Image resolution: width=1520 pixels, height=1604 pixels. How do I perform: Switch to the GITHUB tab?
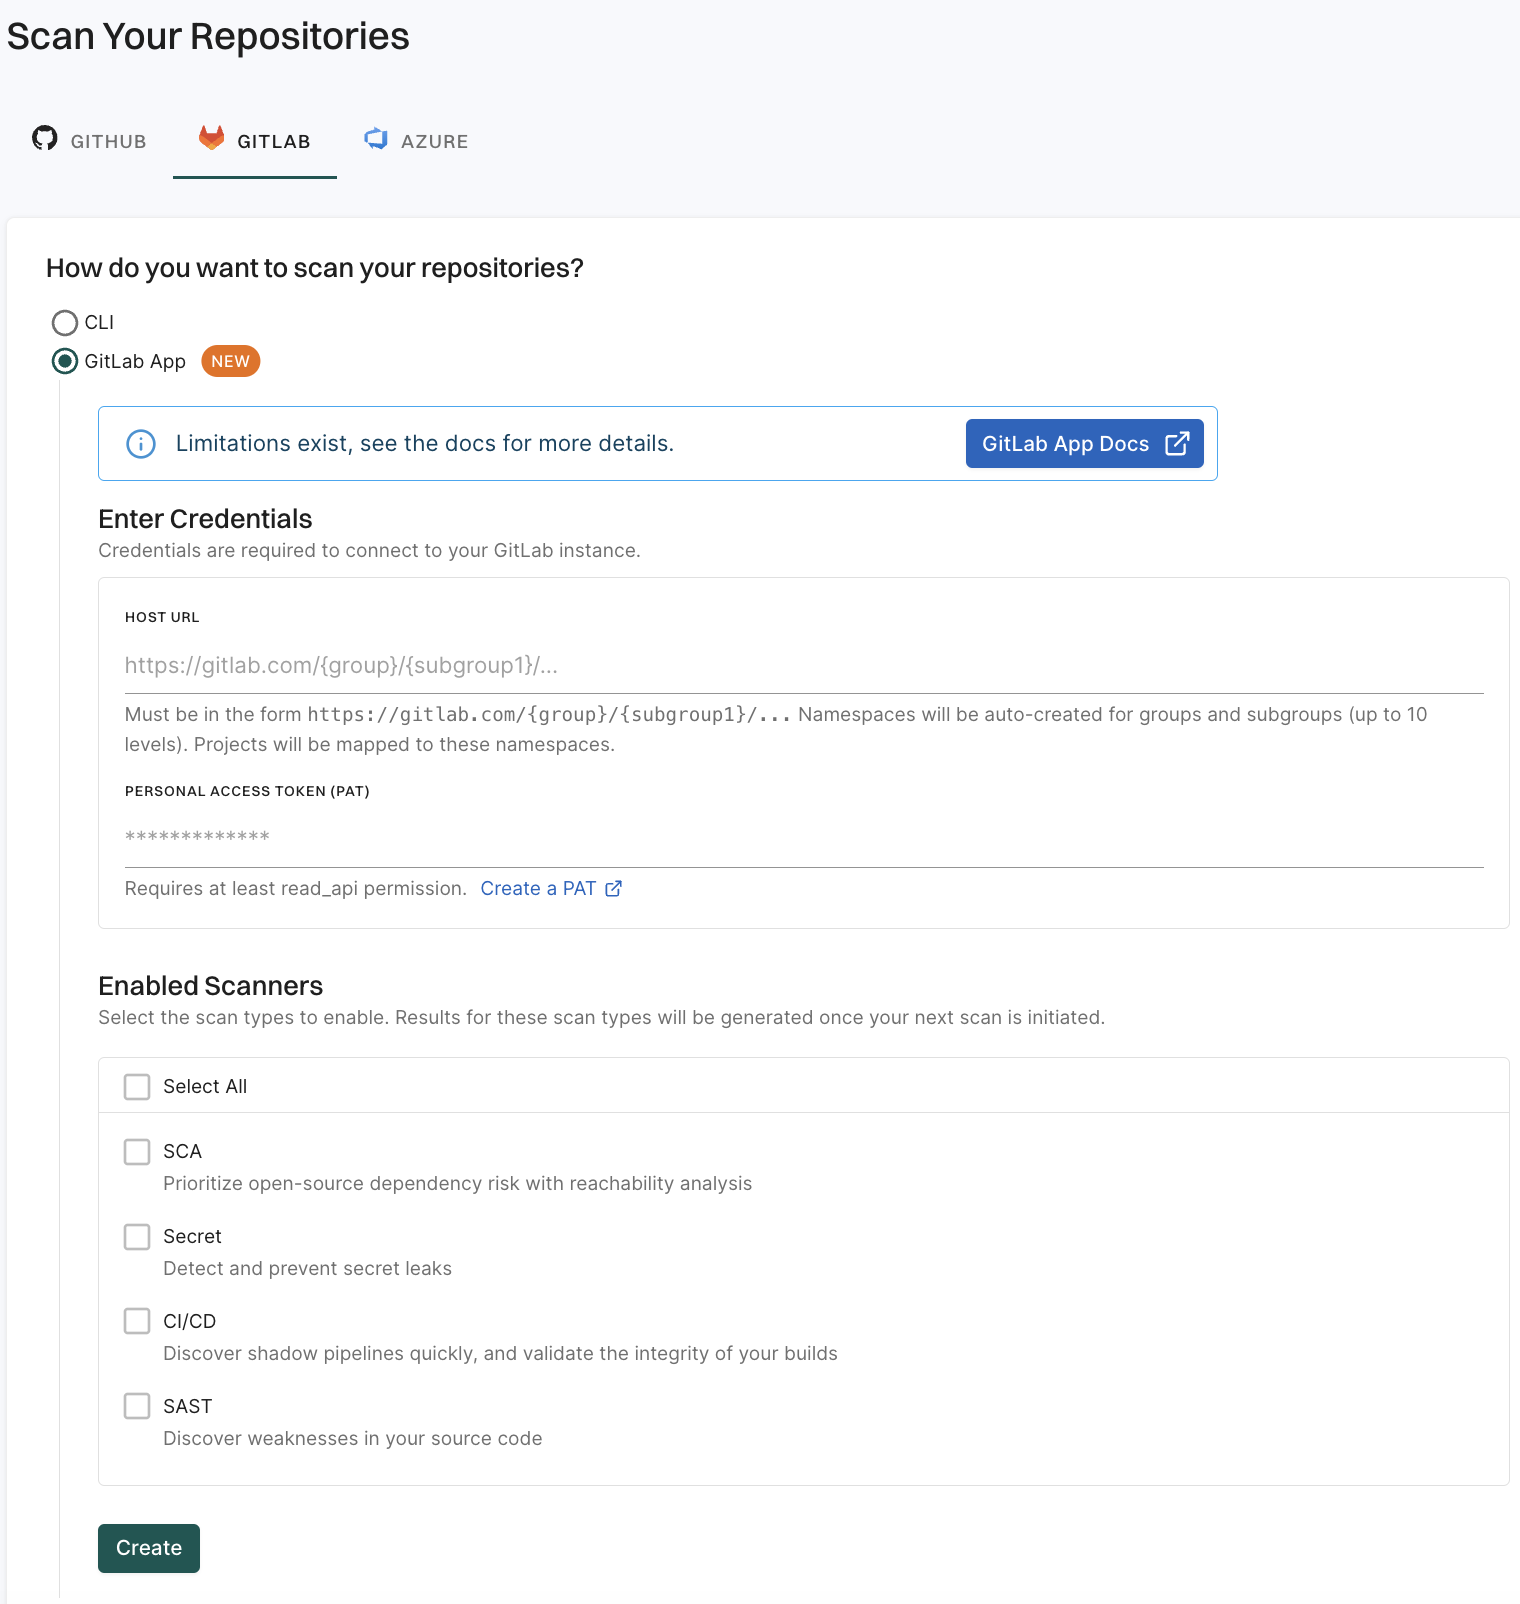click(x=90, y=141)
